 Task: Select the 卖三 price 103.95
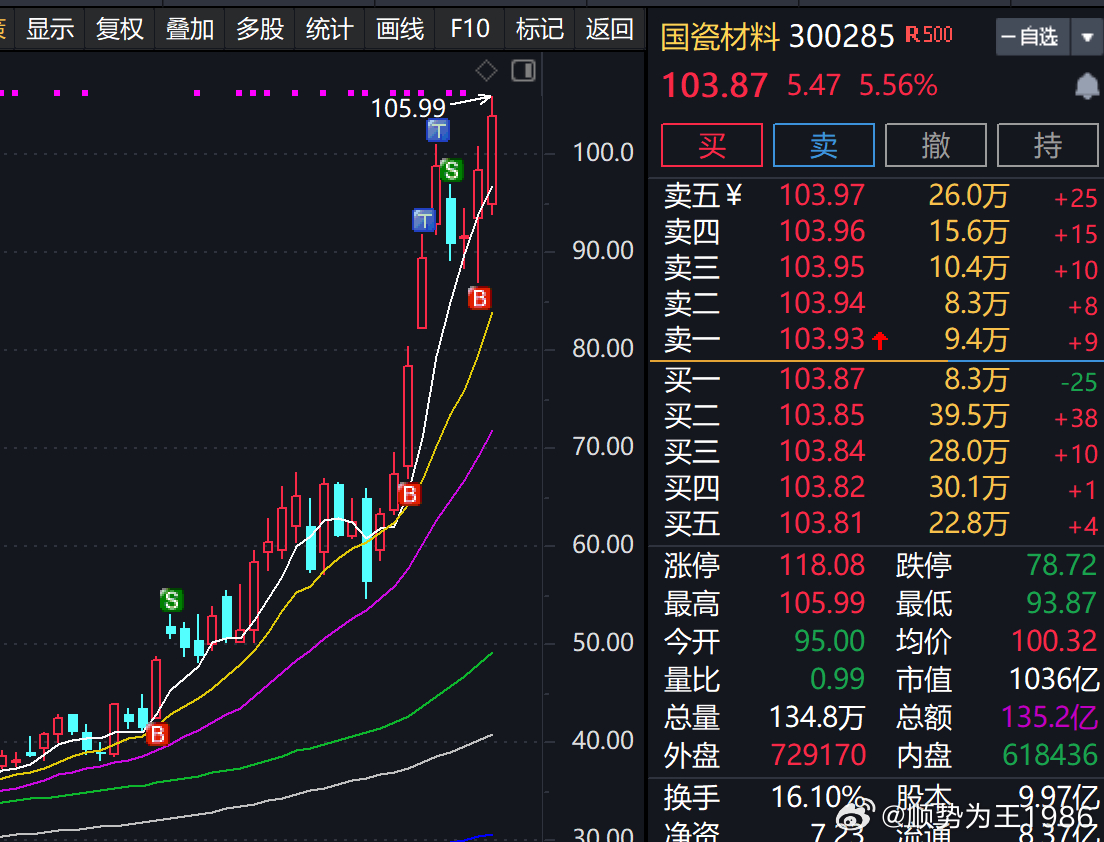pos(822,268)
